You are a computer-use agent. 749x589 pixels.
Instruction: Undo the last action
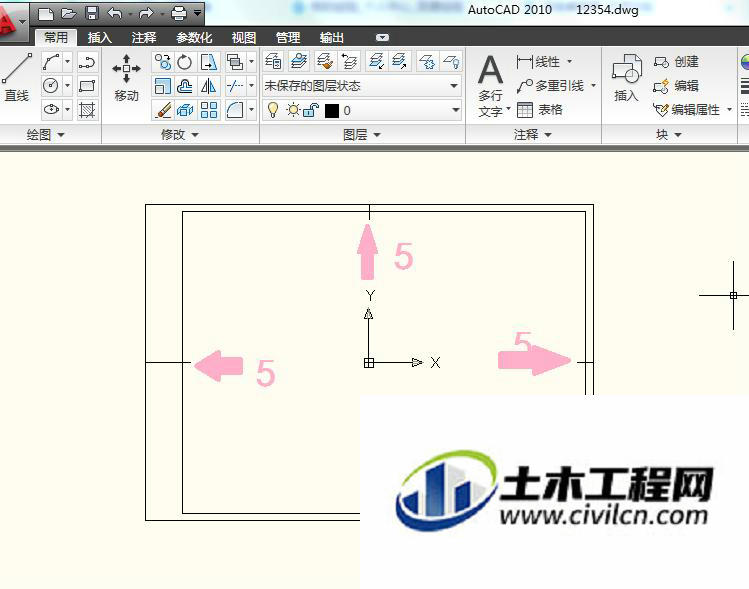[x=115, y=13]
